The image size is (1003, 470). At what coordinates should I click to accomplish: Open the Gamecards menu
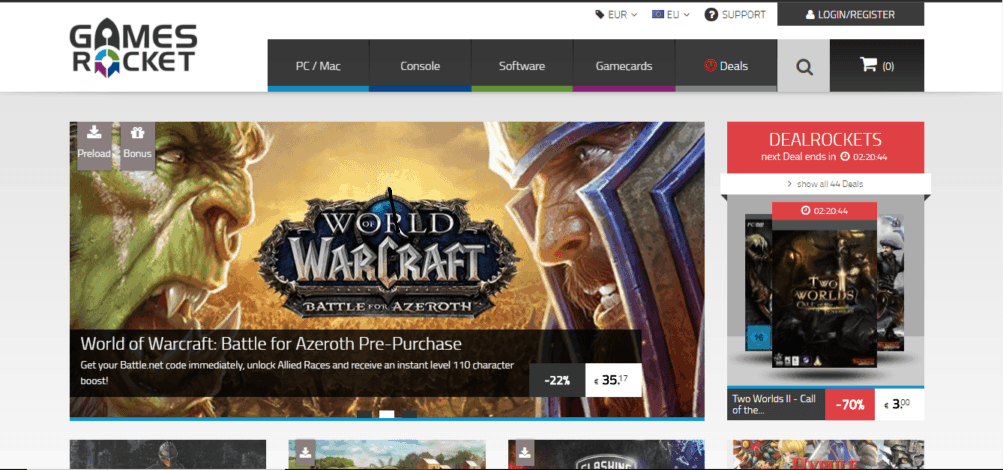tap(624, 65)
